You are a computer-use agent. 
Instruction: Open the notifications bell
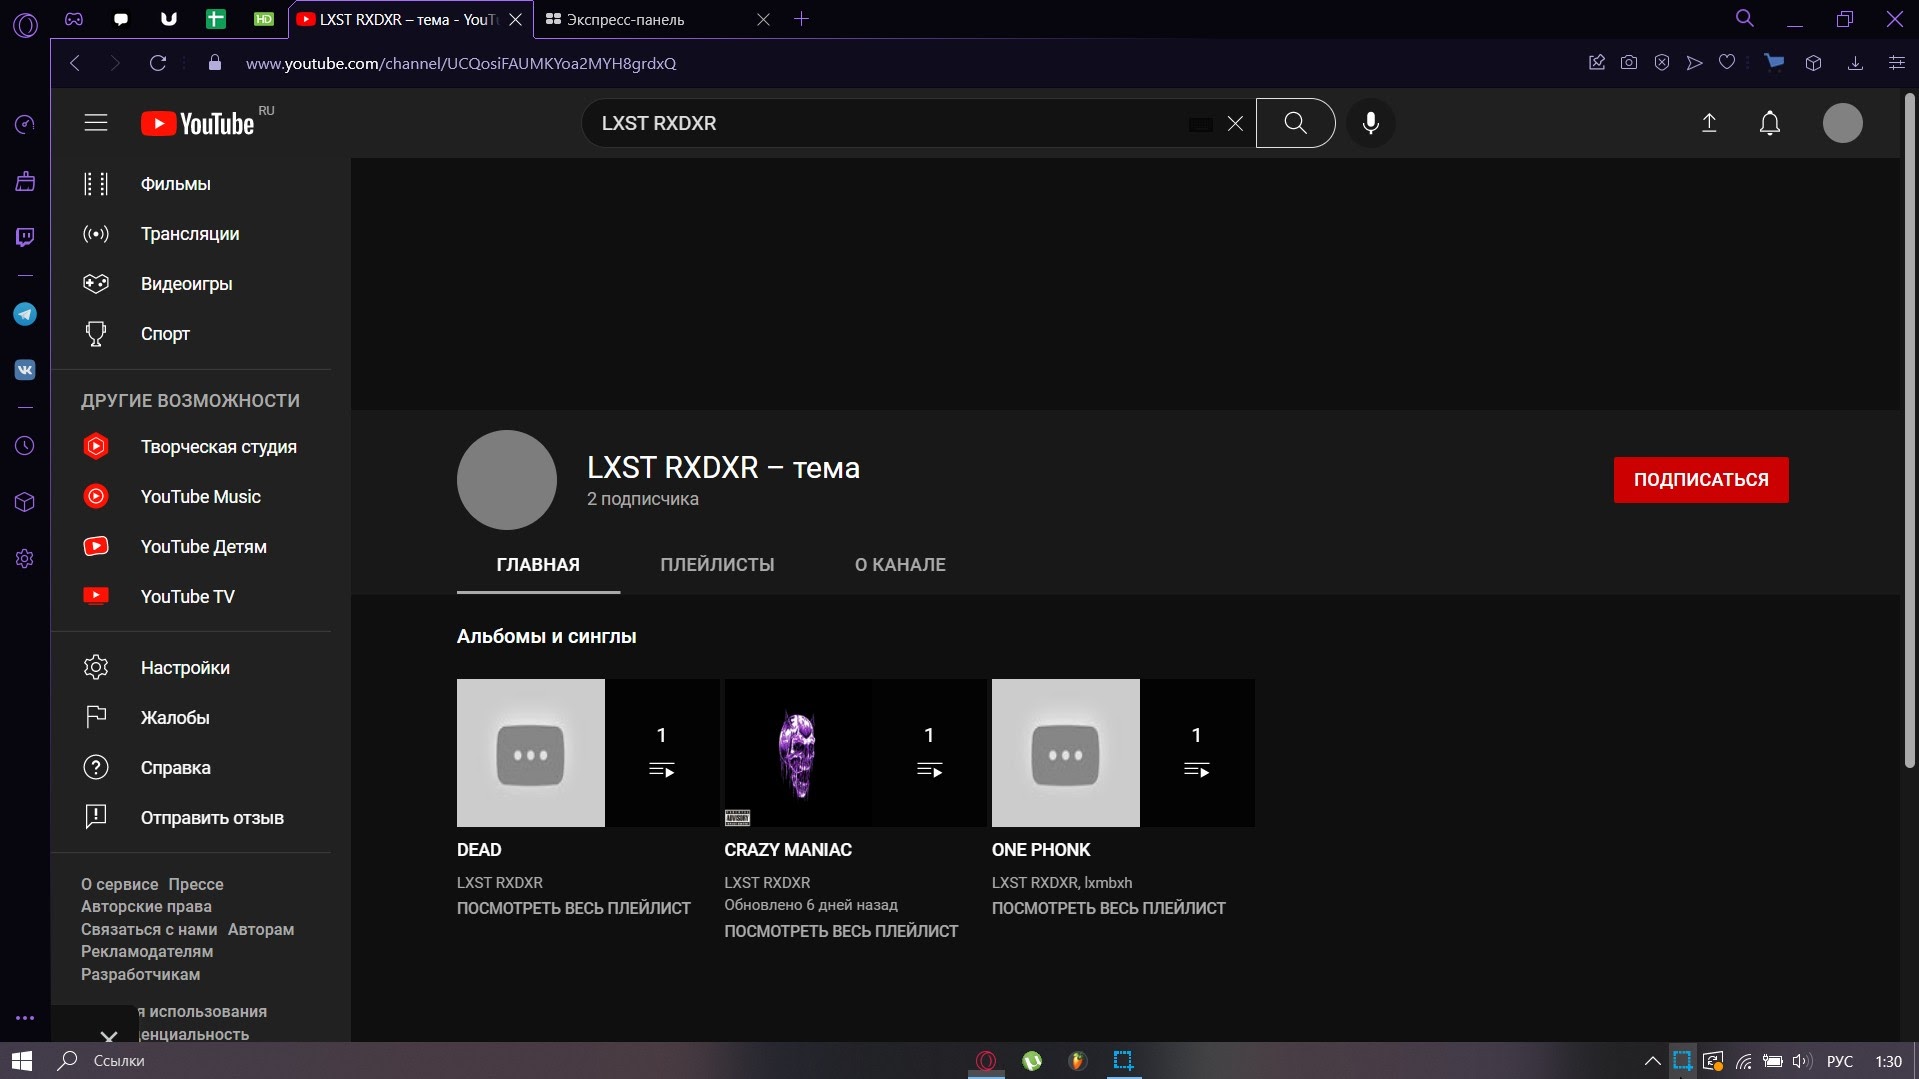point(1770,123)
